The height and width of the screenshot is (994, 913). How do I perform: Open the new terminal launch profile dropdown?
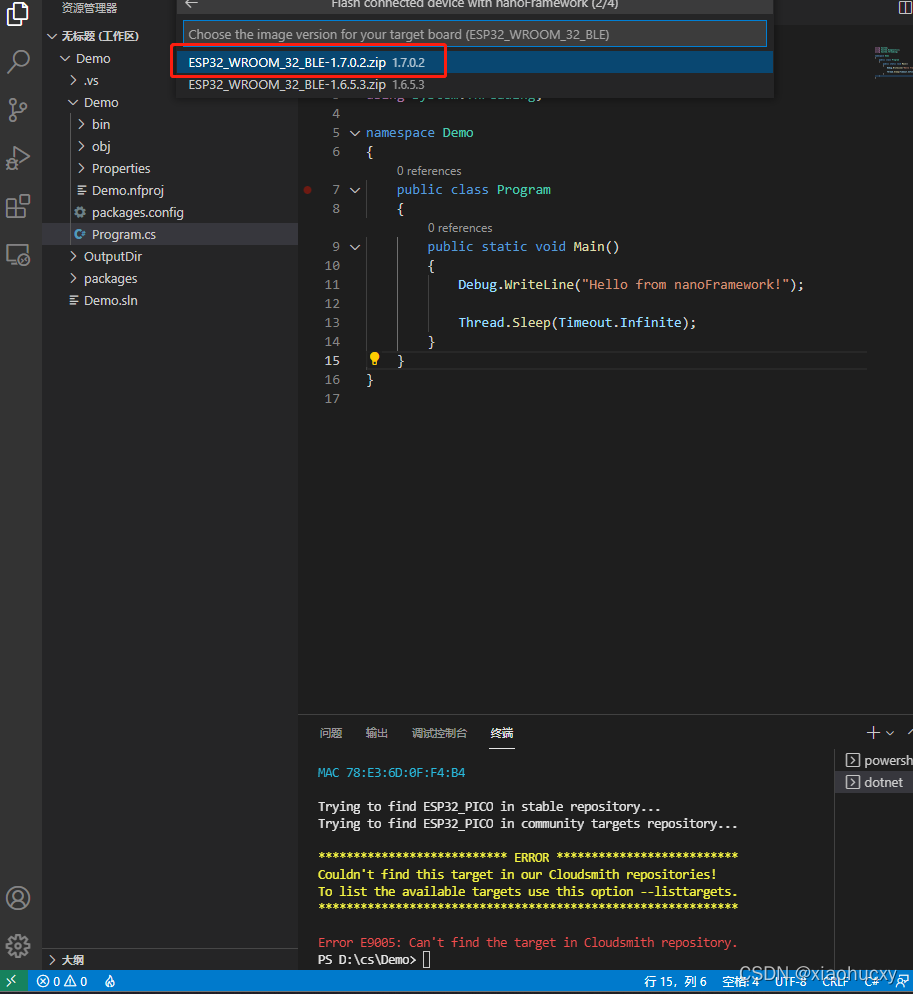point(890,733)
